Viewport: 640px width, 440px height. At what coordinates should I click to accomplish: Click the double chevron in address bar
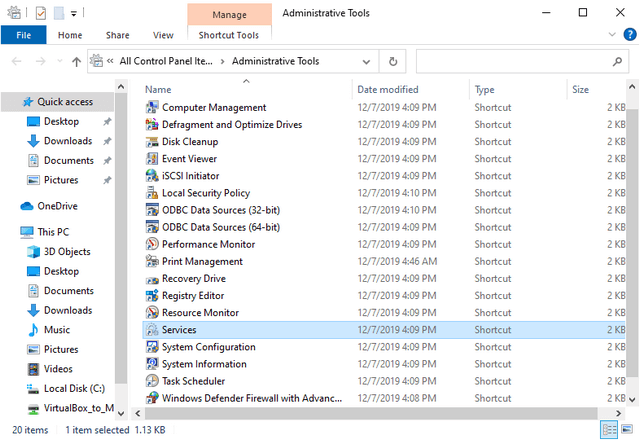pyautogui.click(x=110, y=61)
